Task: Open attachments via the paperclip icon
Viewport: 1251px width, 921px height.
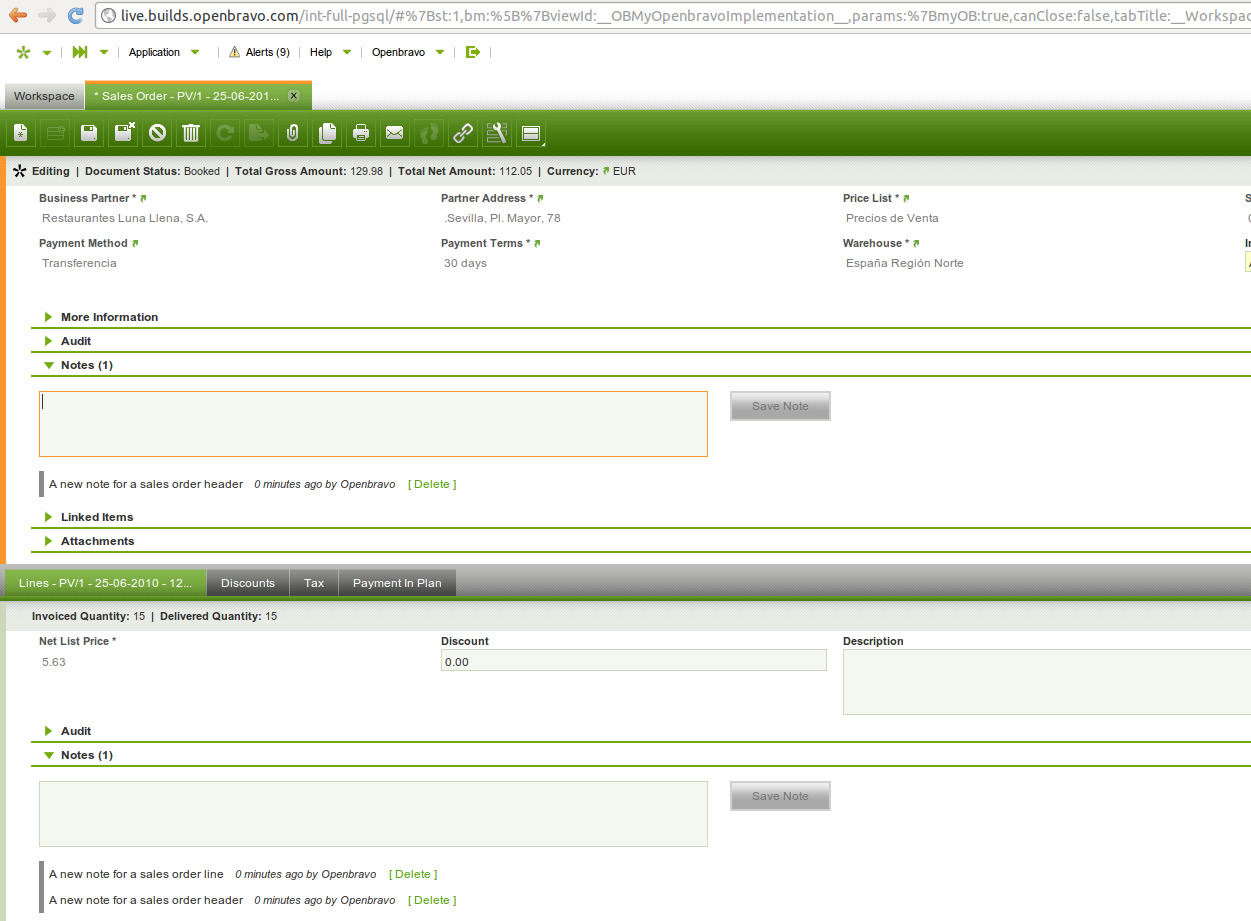Action: pyautogui.click(x=292, y=132)
